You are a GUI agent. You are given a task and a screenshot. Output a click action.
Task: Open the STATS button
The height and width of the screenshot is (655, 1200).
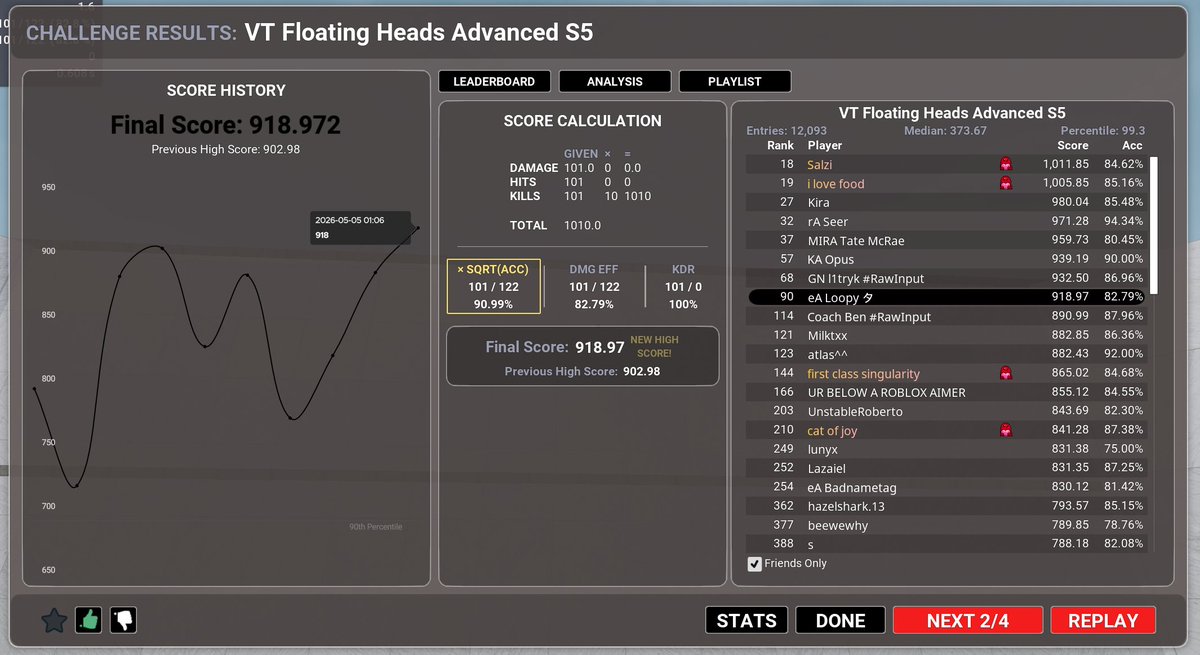tap(747, 620)
